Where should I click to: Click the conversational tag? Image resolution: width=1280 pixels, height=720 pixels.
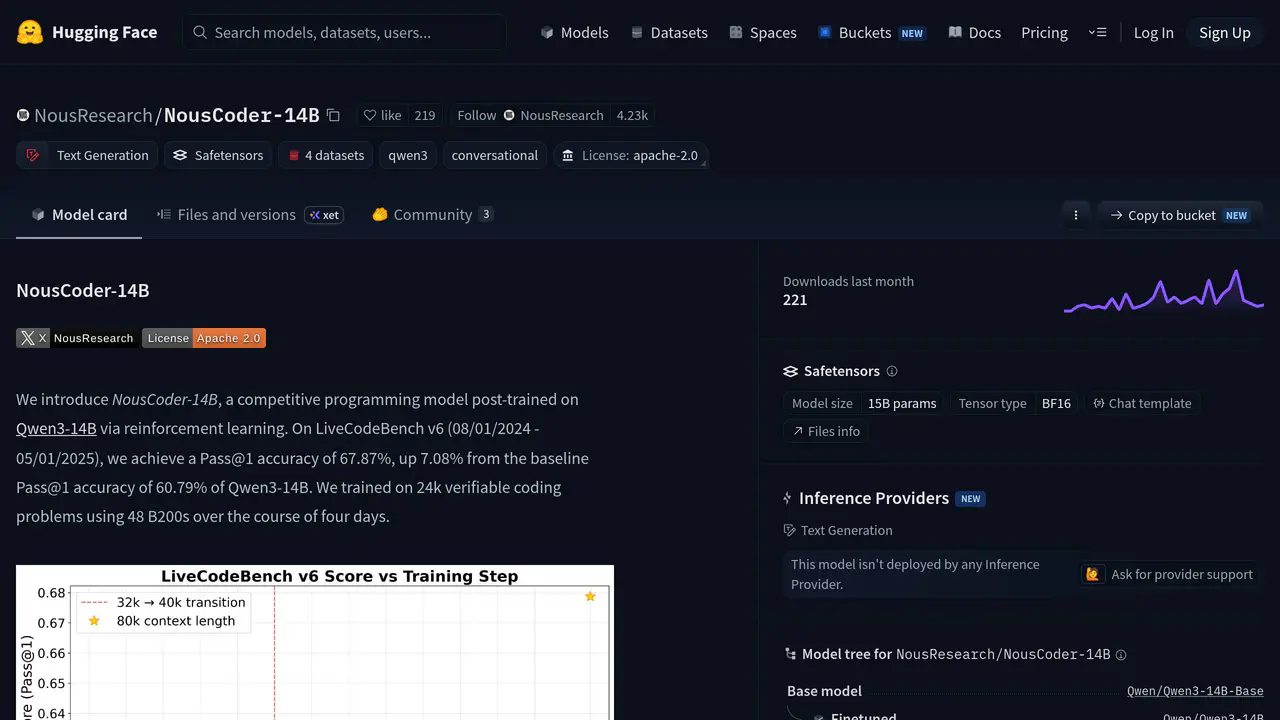[495, 155]
